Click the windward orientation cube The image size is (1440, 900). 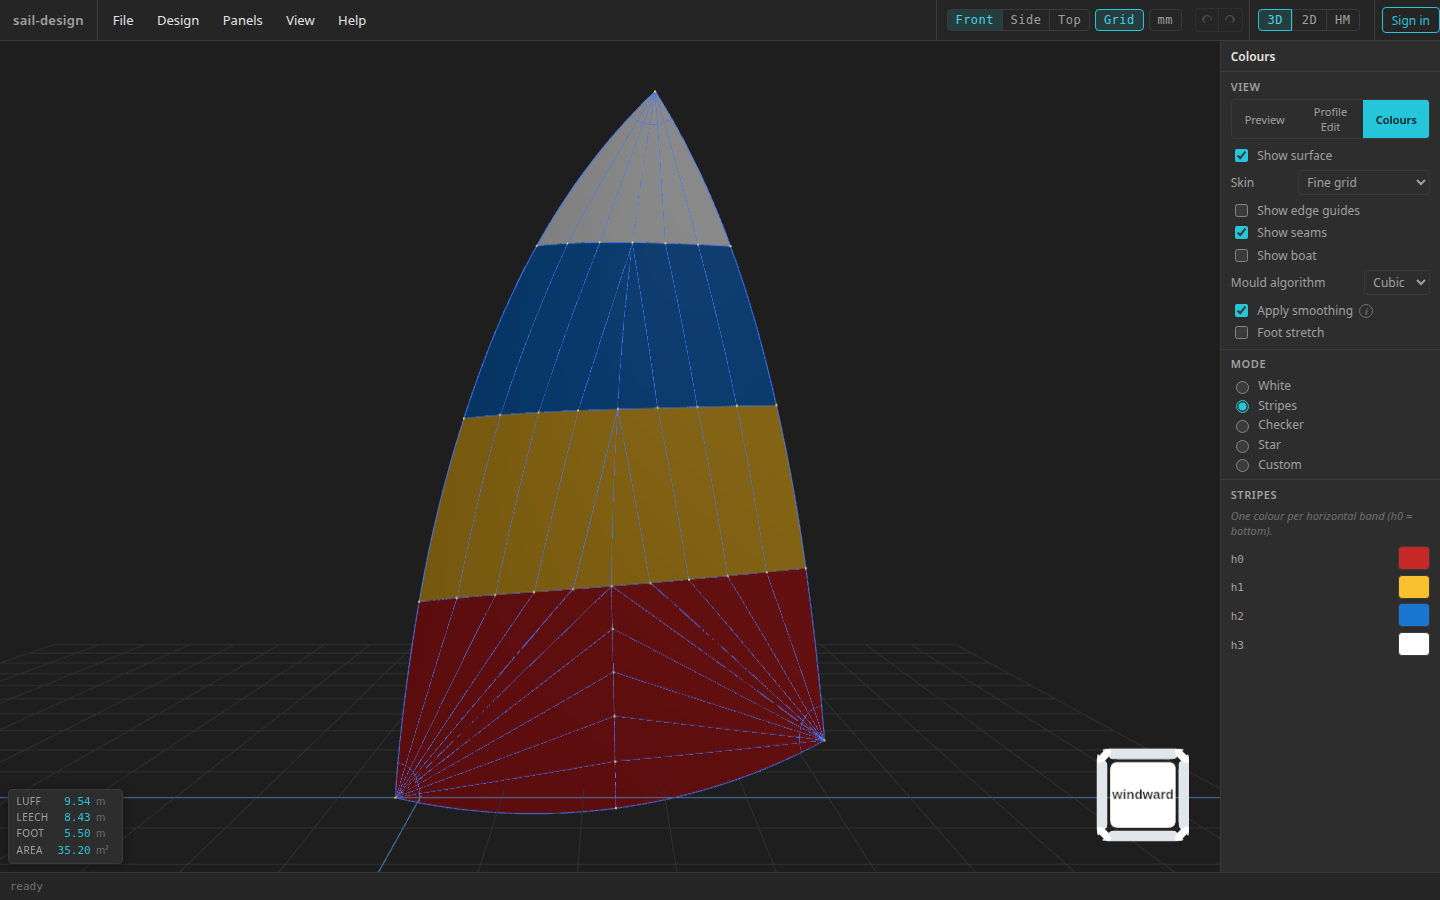click(x=1142, y=795)
